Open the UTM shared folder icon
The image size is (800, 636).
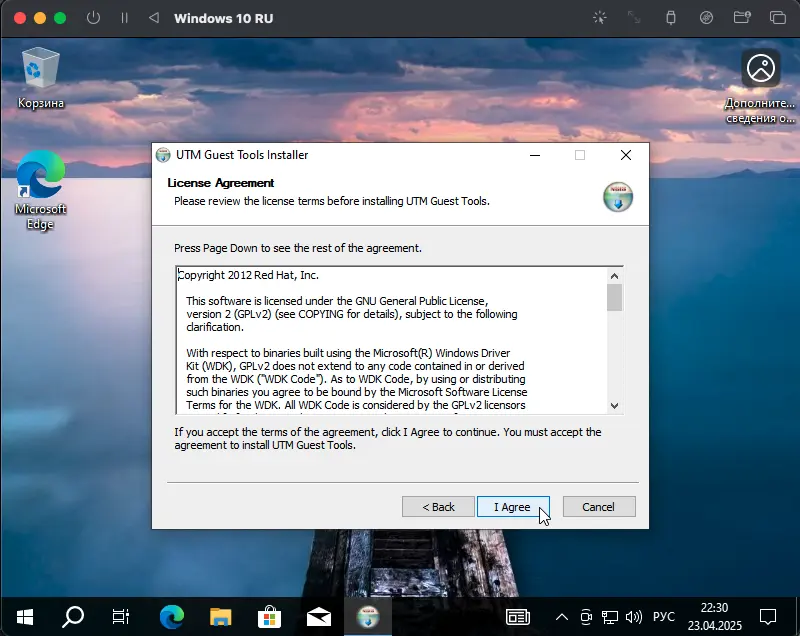click(742, 18)
